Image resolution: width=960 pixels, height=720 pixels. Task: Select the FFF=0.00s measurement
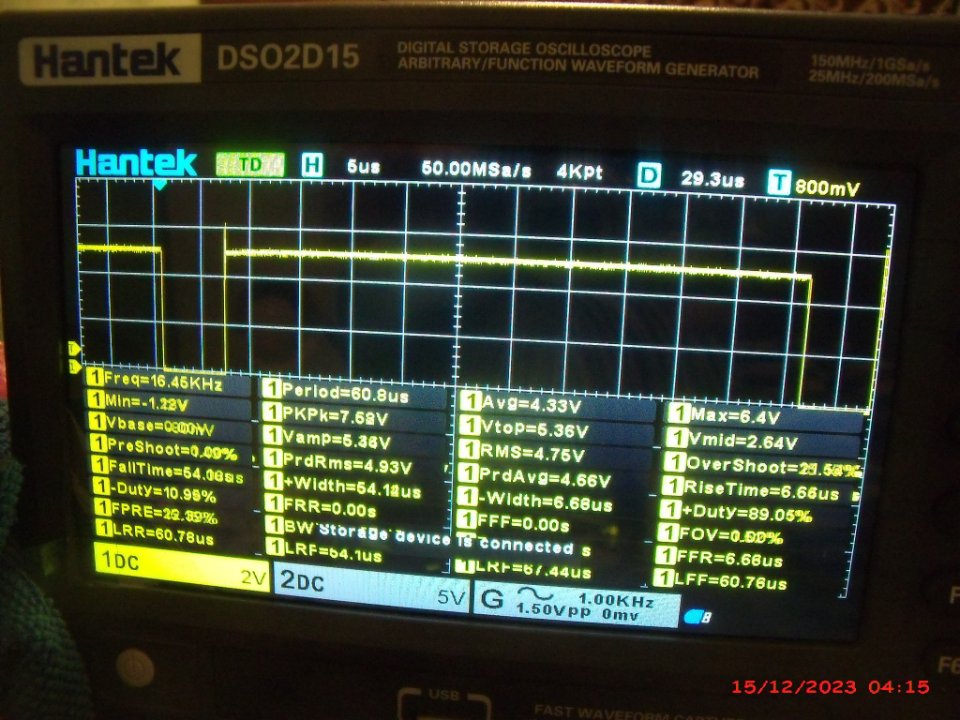point(514,522)
